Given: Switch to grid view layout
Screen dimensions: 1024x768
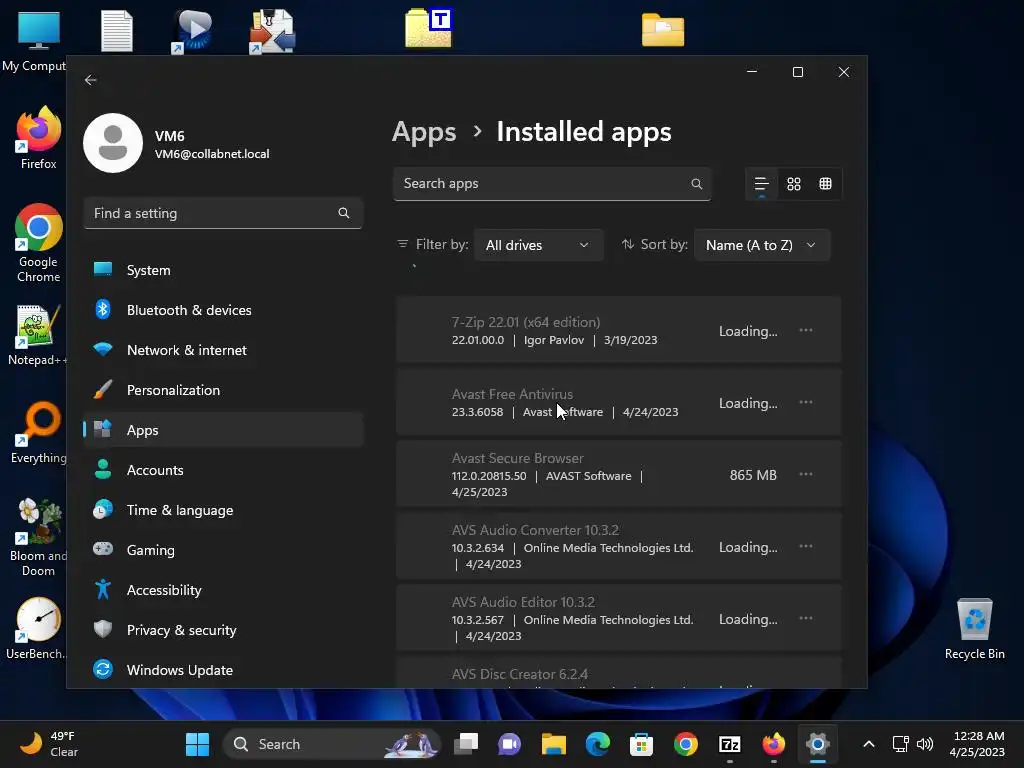Looking at the screenshot, I should [793, 184].
